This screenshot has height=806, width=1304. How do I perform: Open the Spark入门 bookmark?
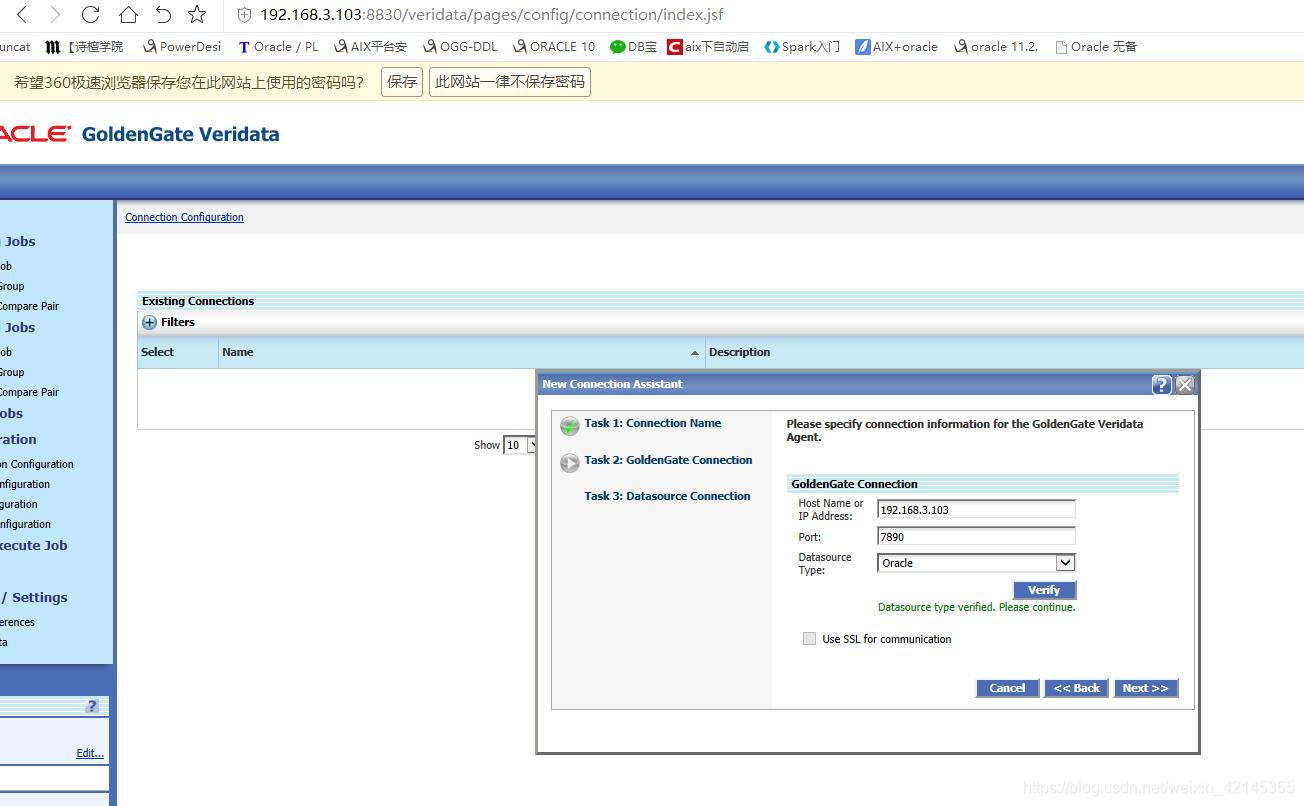pos(802,47)
